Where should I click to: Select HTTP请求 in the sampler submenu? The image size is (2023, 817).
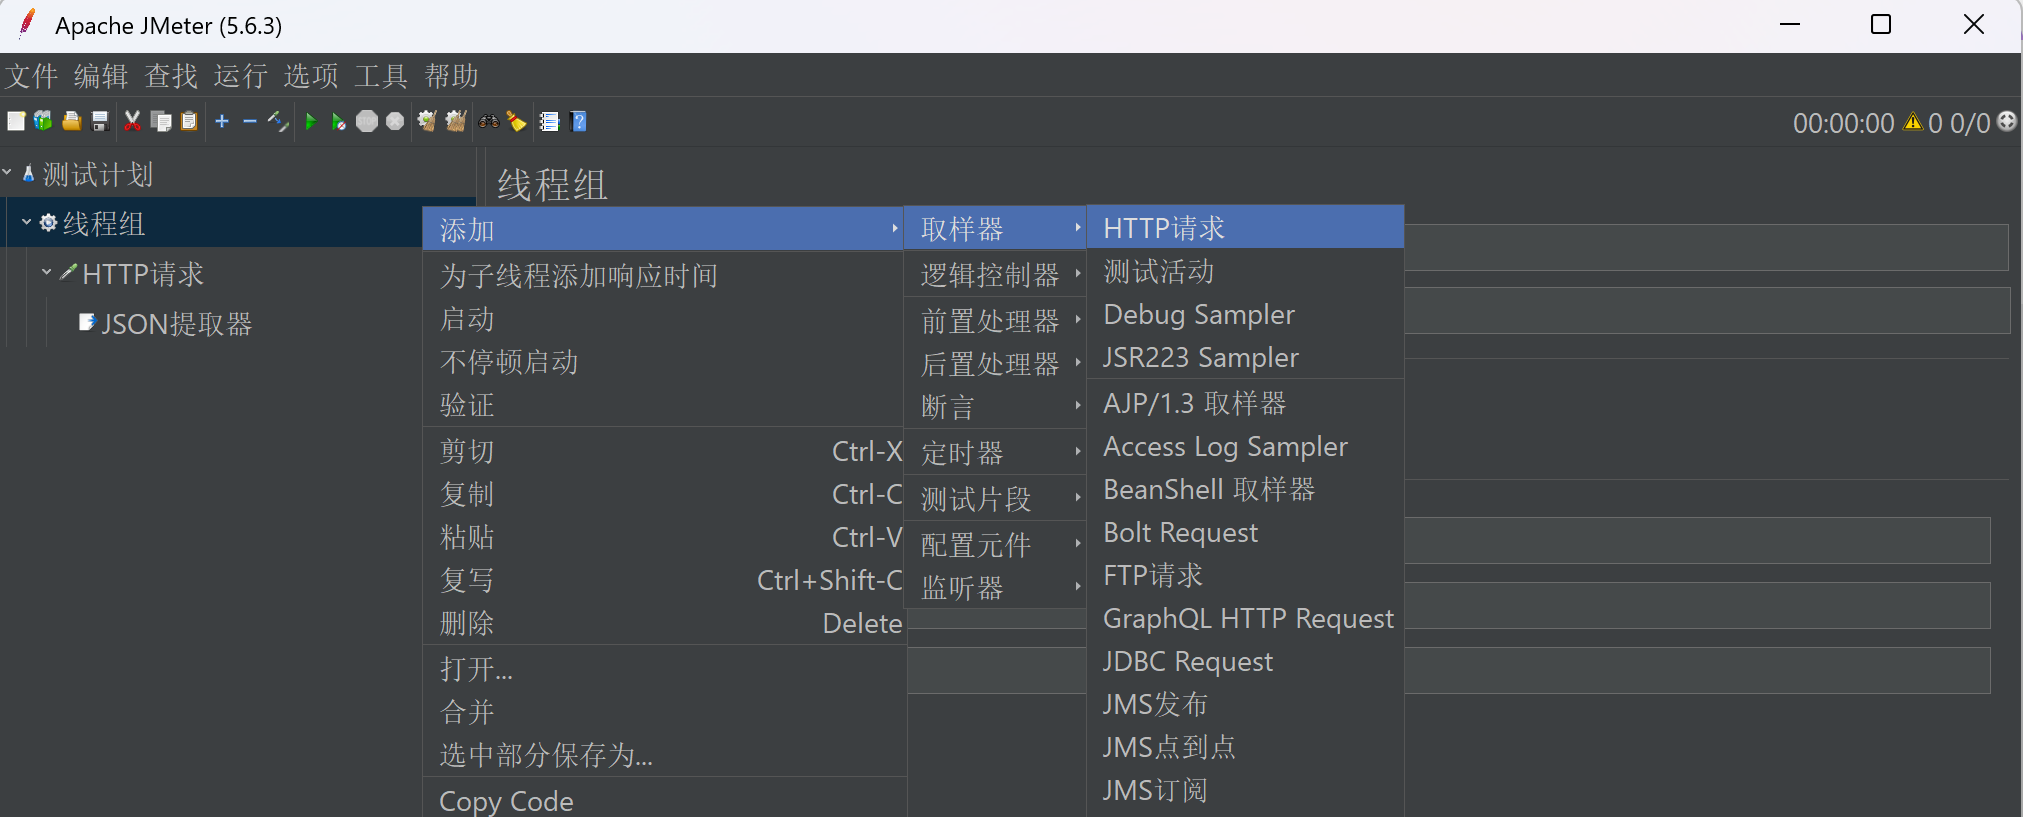pyautogui.click(x=1245, y=227)
